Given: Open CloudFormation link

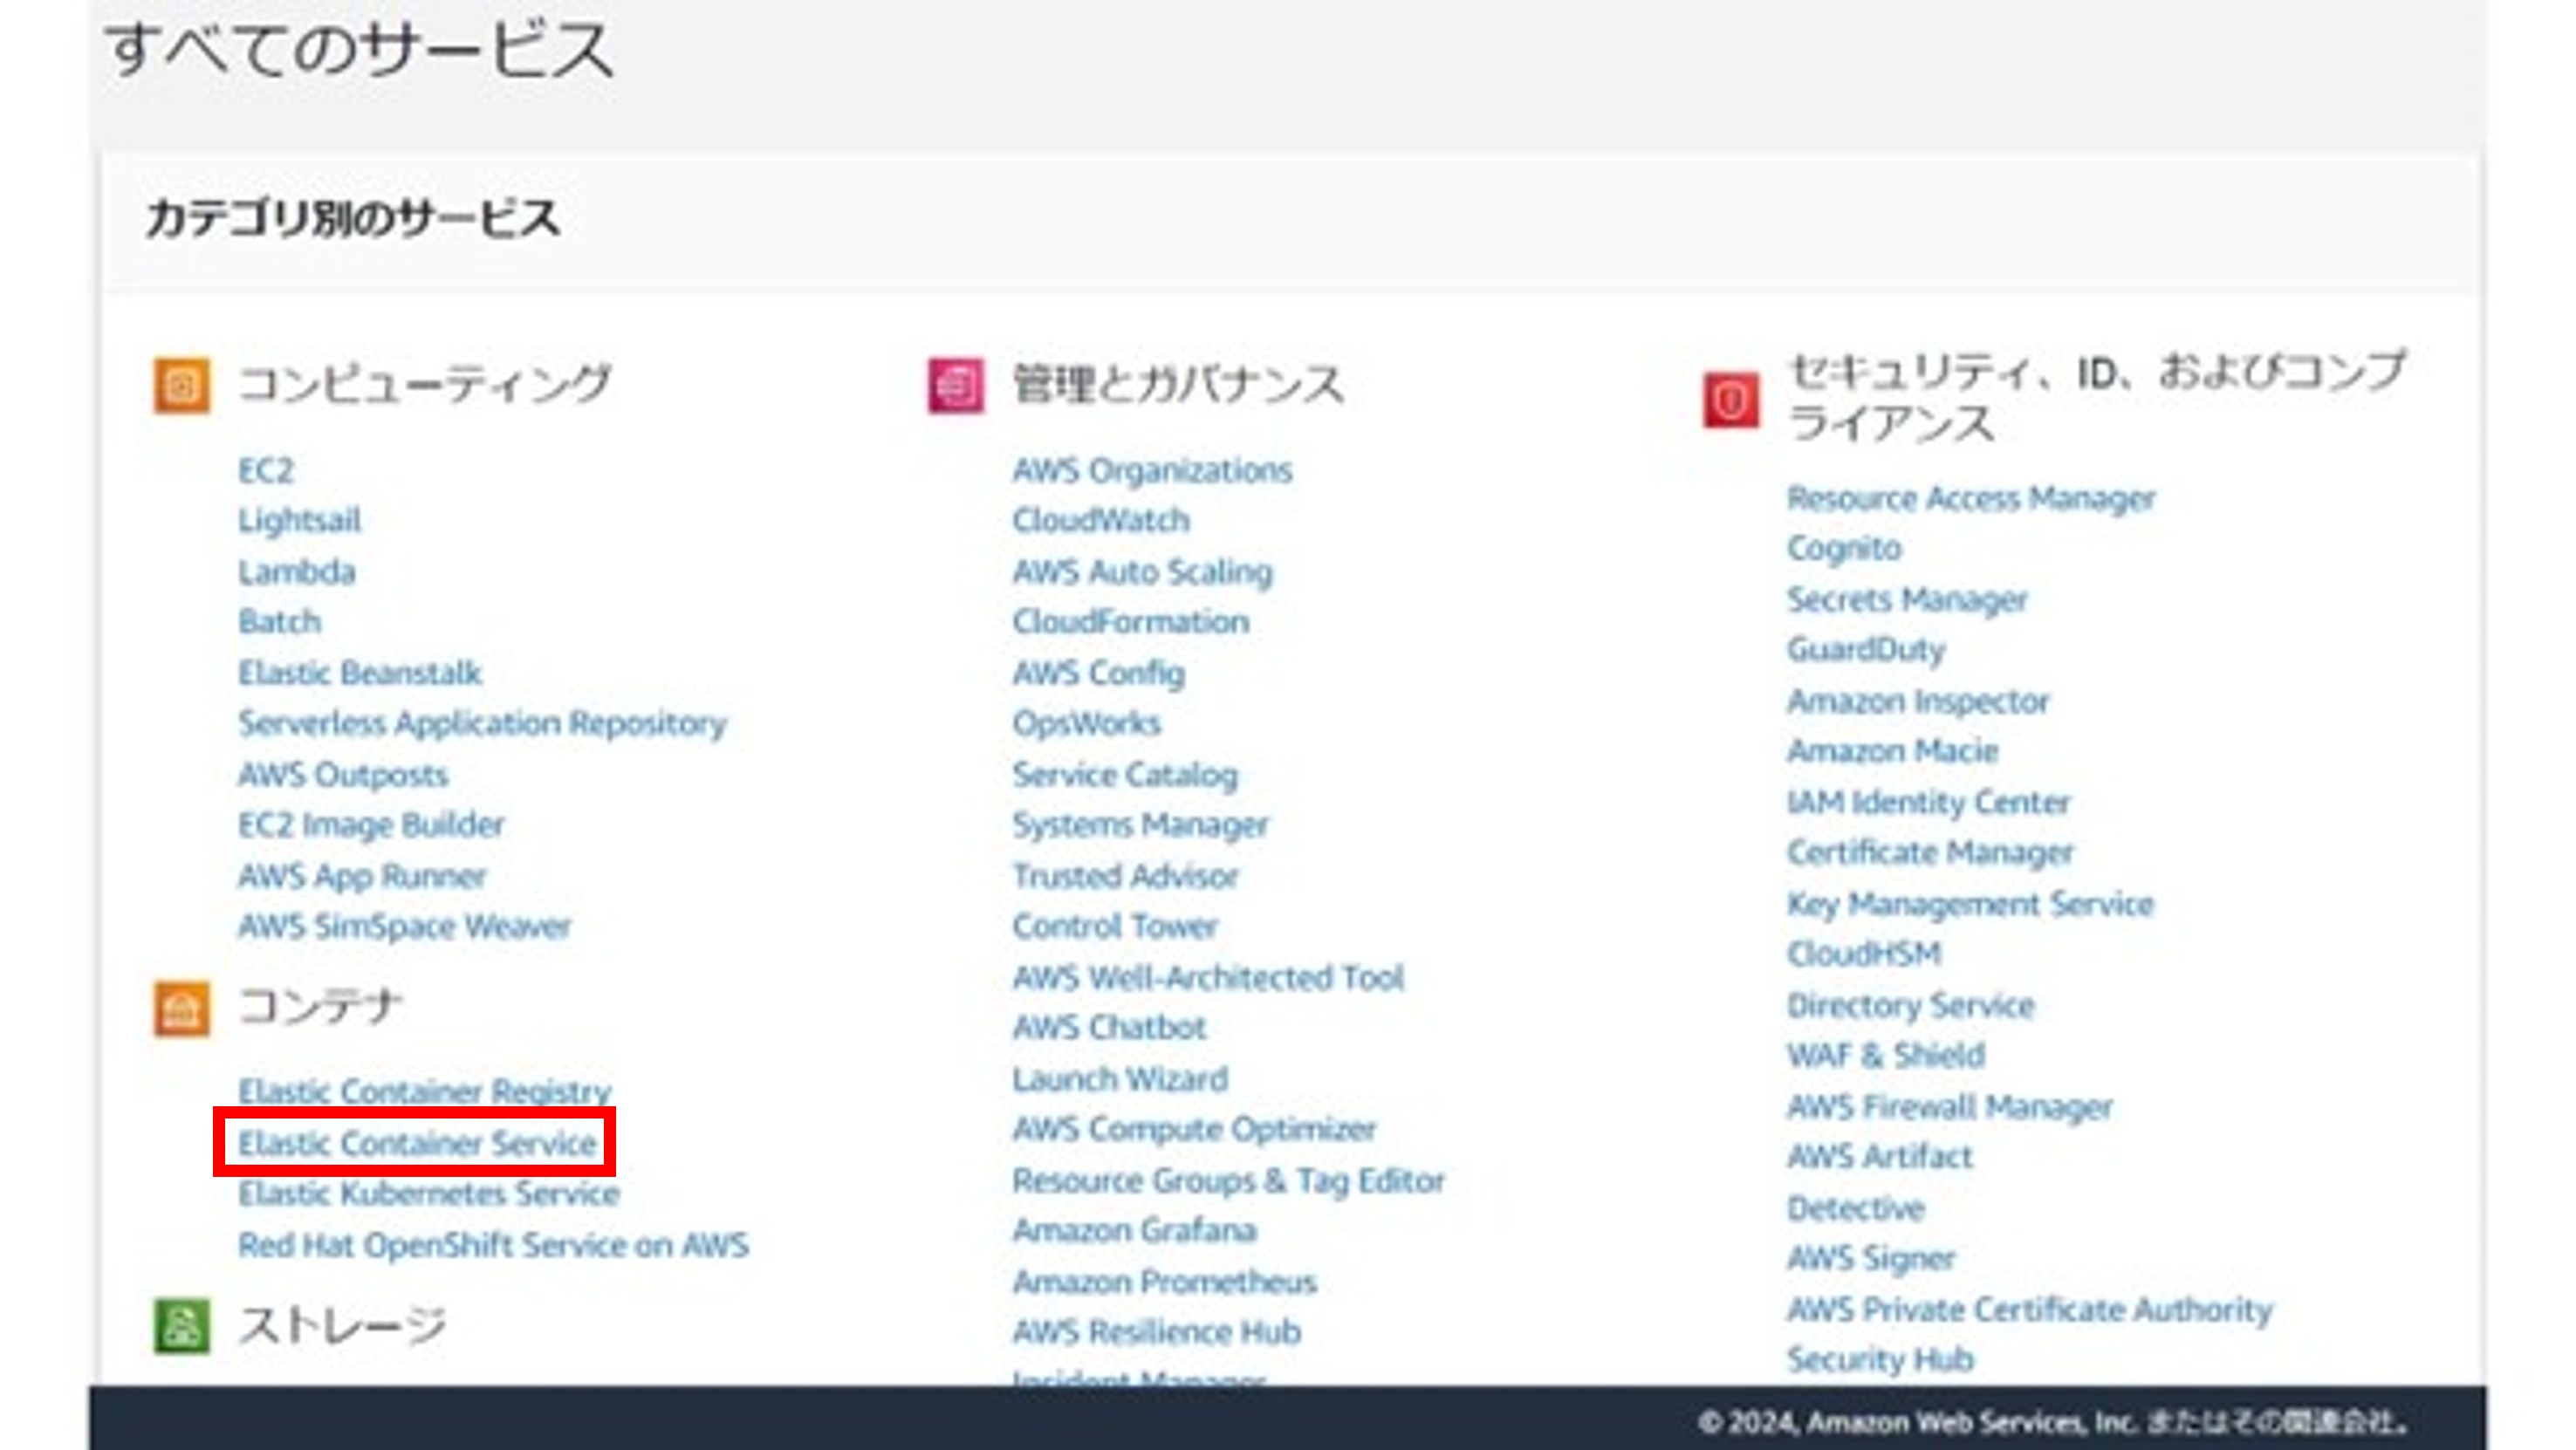Looking at the screenshot, I should [x=1131, y=622].
